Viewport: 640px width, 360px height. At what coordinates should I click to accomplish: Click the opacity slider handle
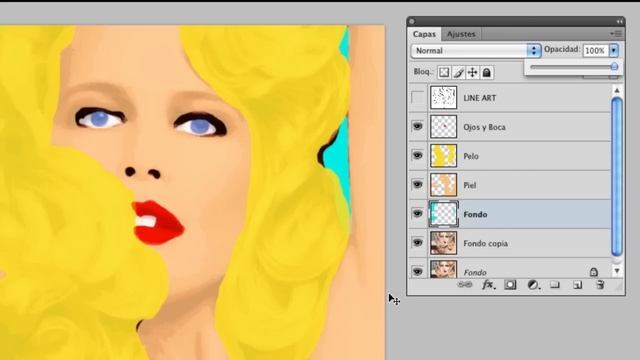[x=614, y=67]
